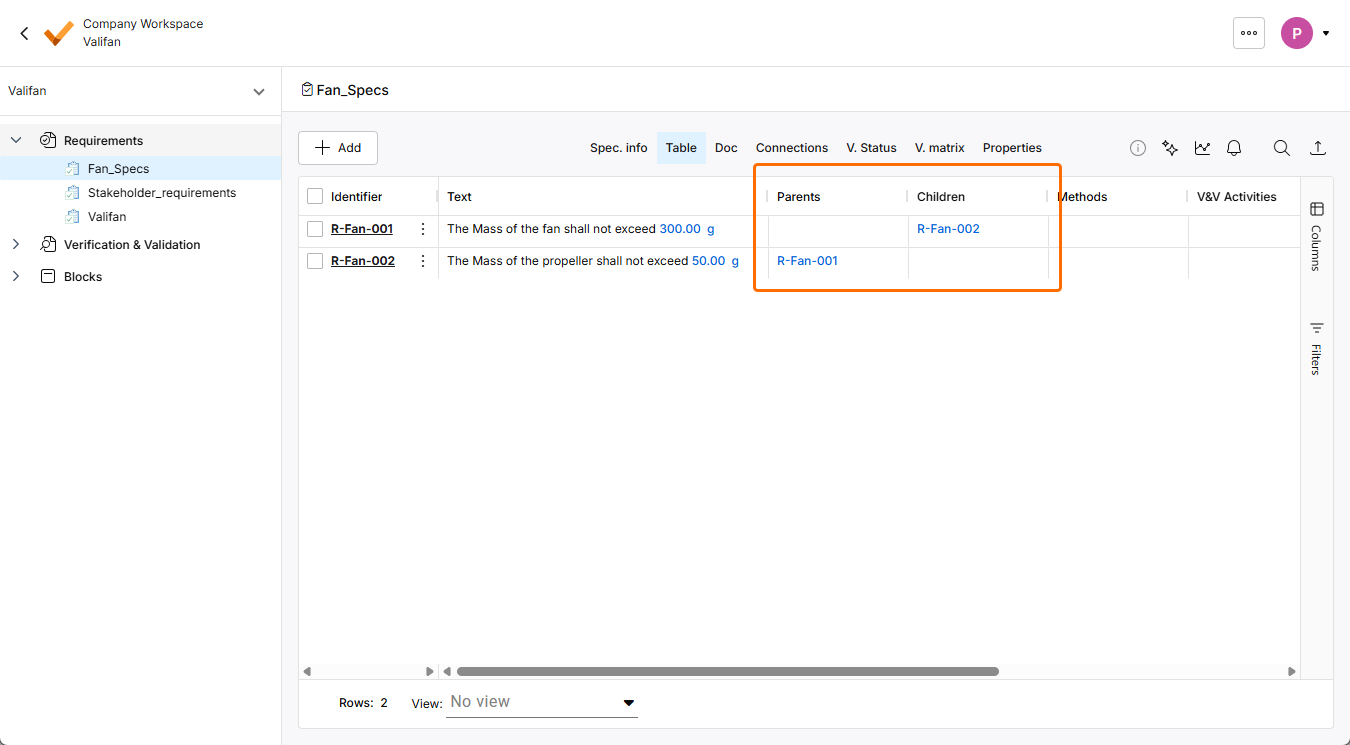
Task: Click the Add button
Action: pos(338,148)
